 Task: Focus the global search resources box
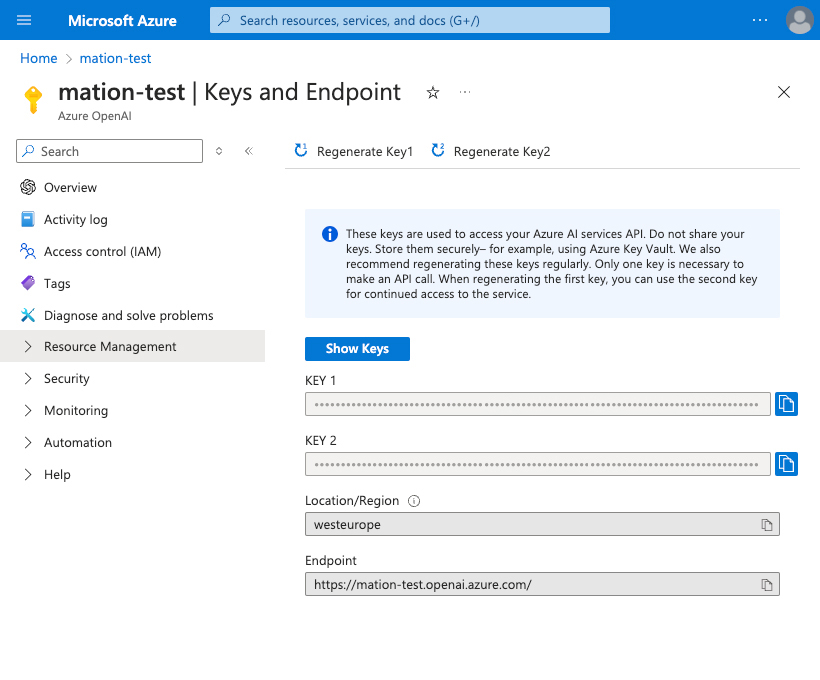point(409,20)
